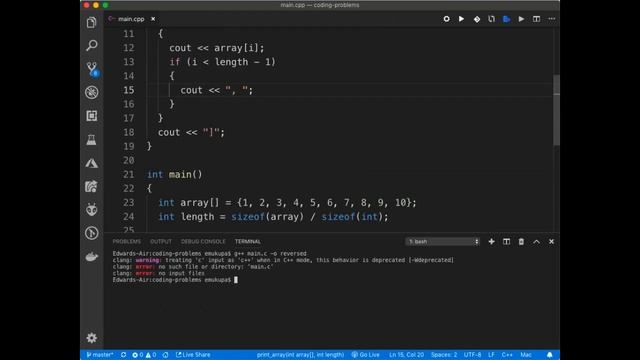Click the editor vertical scrollbar thumb
This screenshot has height=360, width=640.
point(556,110)
